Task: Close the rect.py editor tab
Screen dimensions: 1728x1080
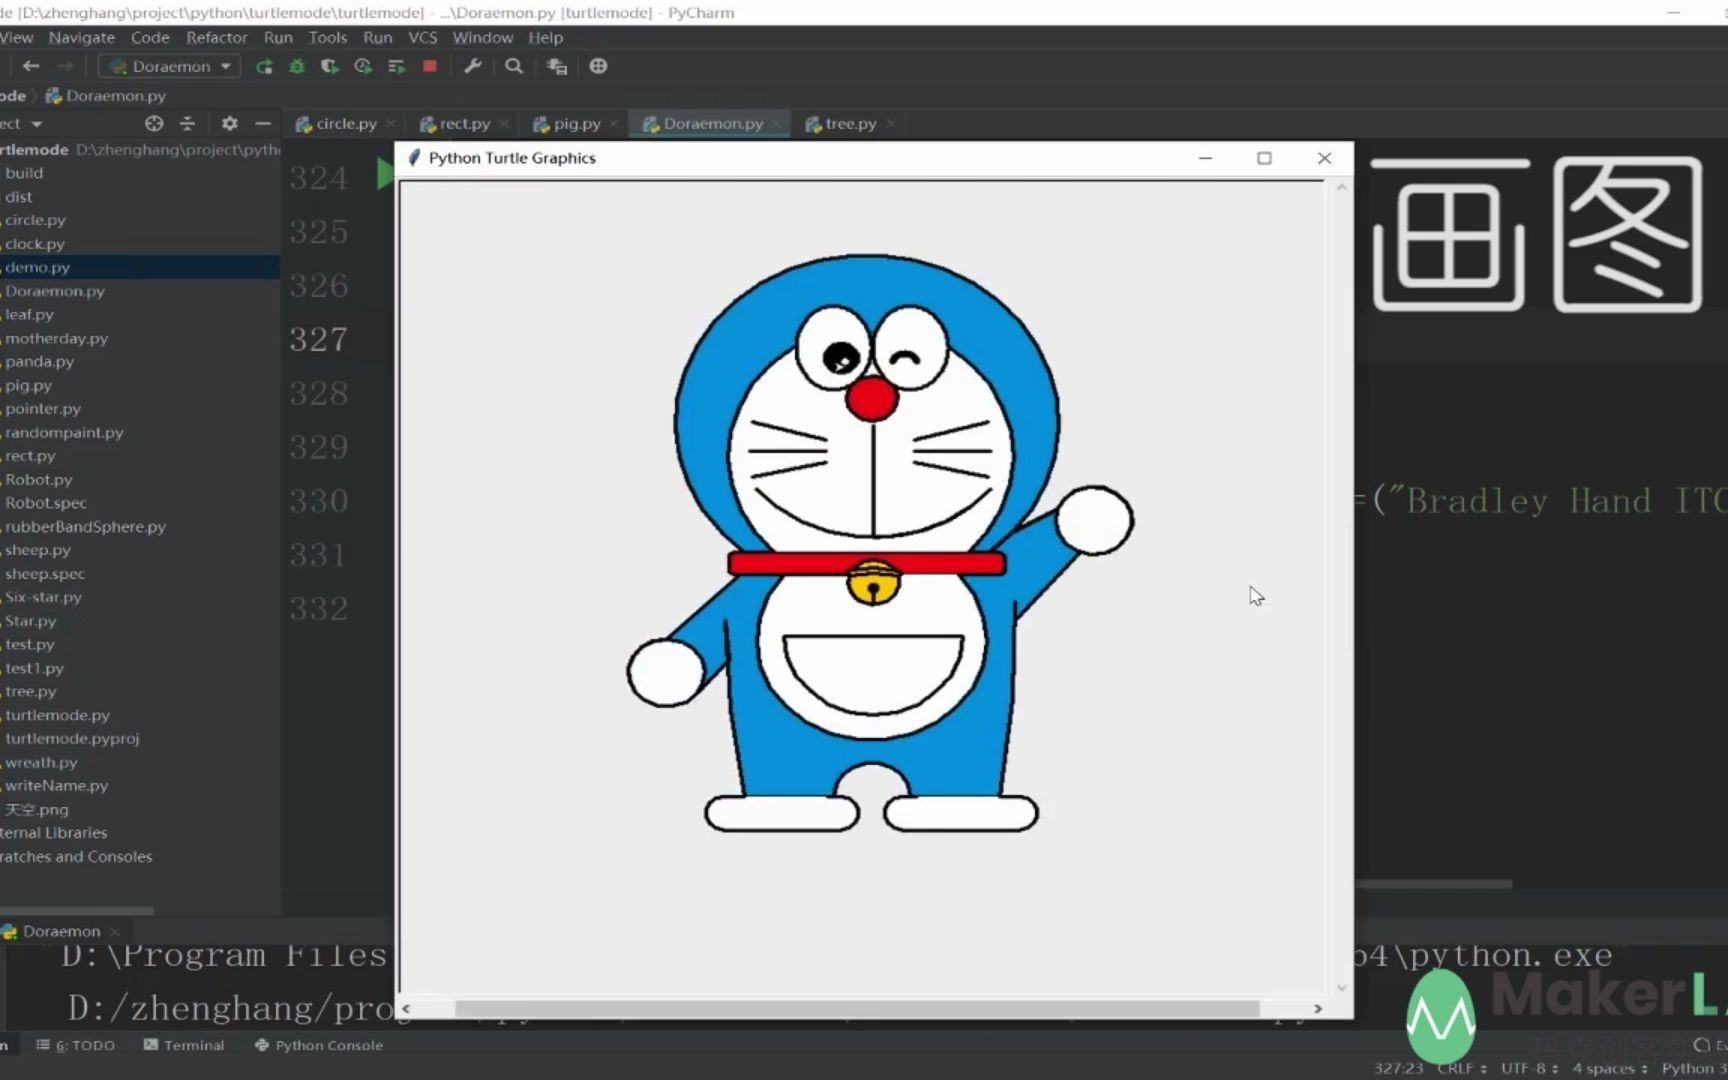Action: (x=504, y=124)
